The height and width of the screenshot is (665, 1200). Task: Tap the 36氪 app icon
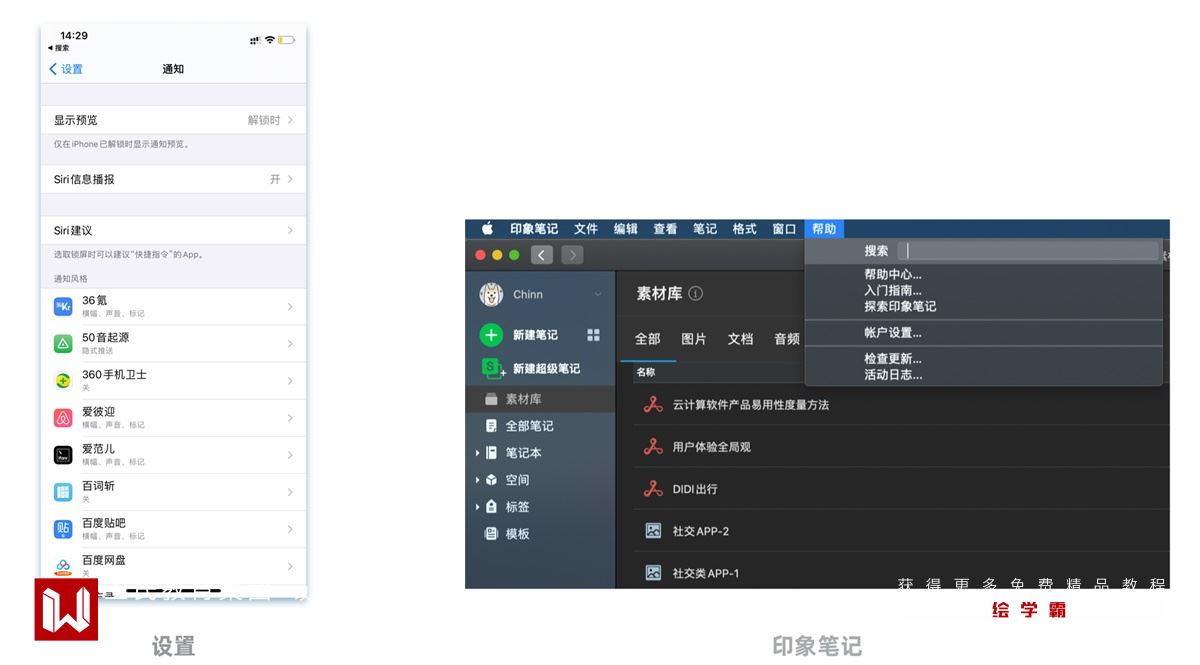click(x=63, y=306)
